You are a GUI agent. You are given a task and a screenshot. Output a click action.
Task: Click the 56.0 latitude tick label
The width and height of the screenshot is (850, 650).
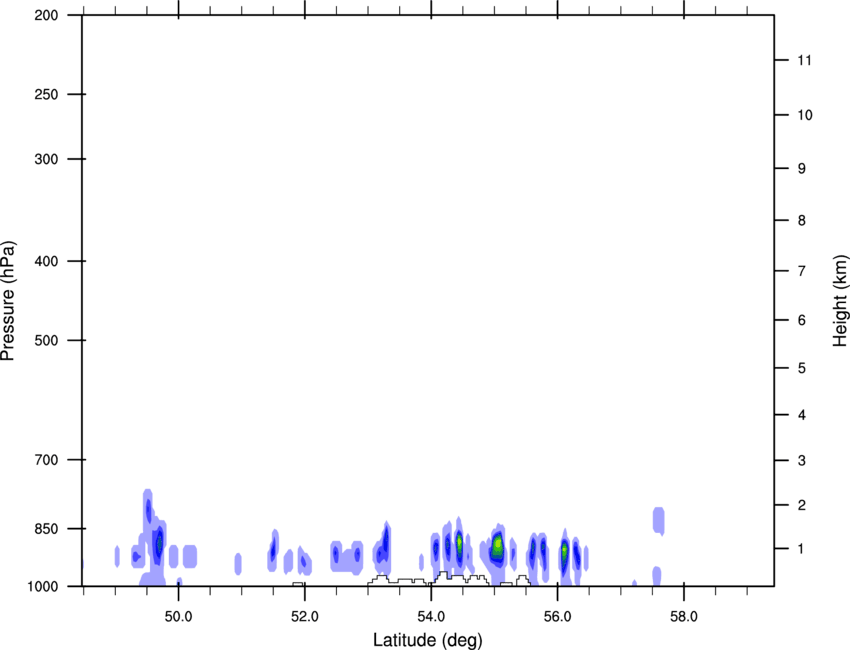[x=557, y=616]
